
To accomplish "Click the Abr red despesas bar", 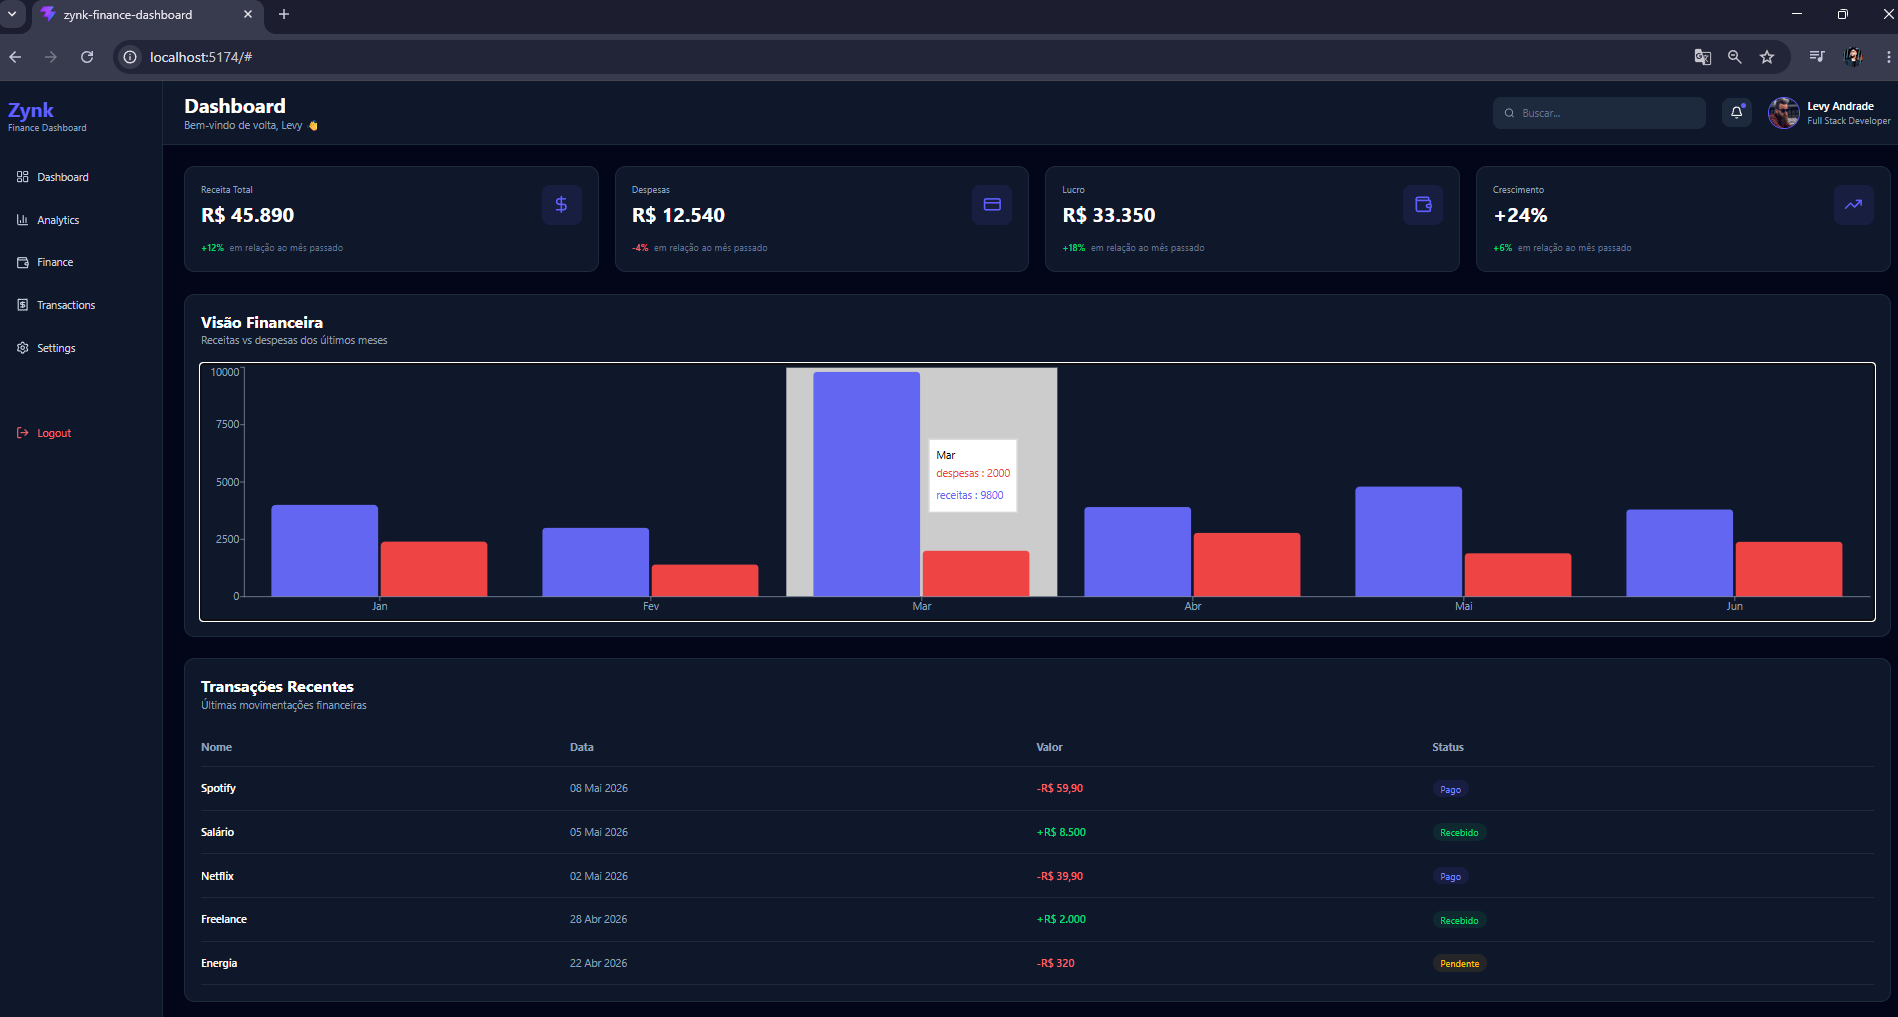I will tap(1247, 565).
